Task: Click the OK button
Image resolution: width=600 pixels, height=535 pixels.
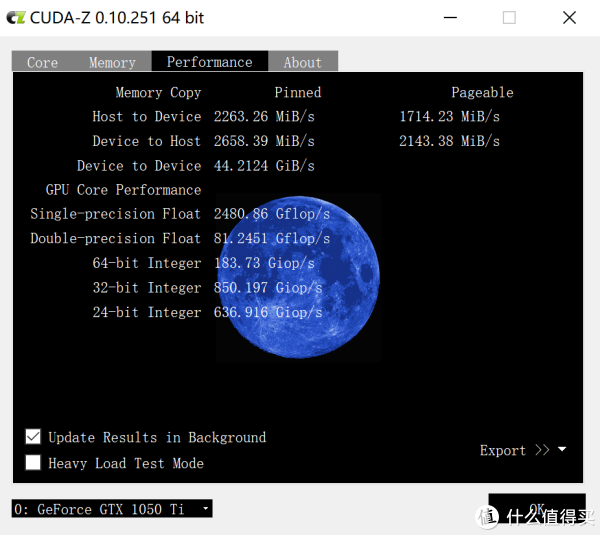Action: [x=536, y=508]
